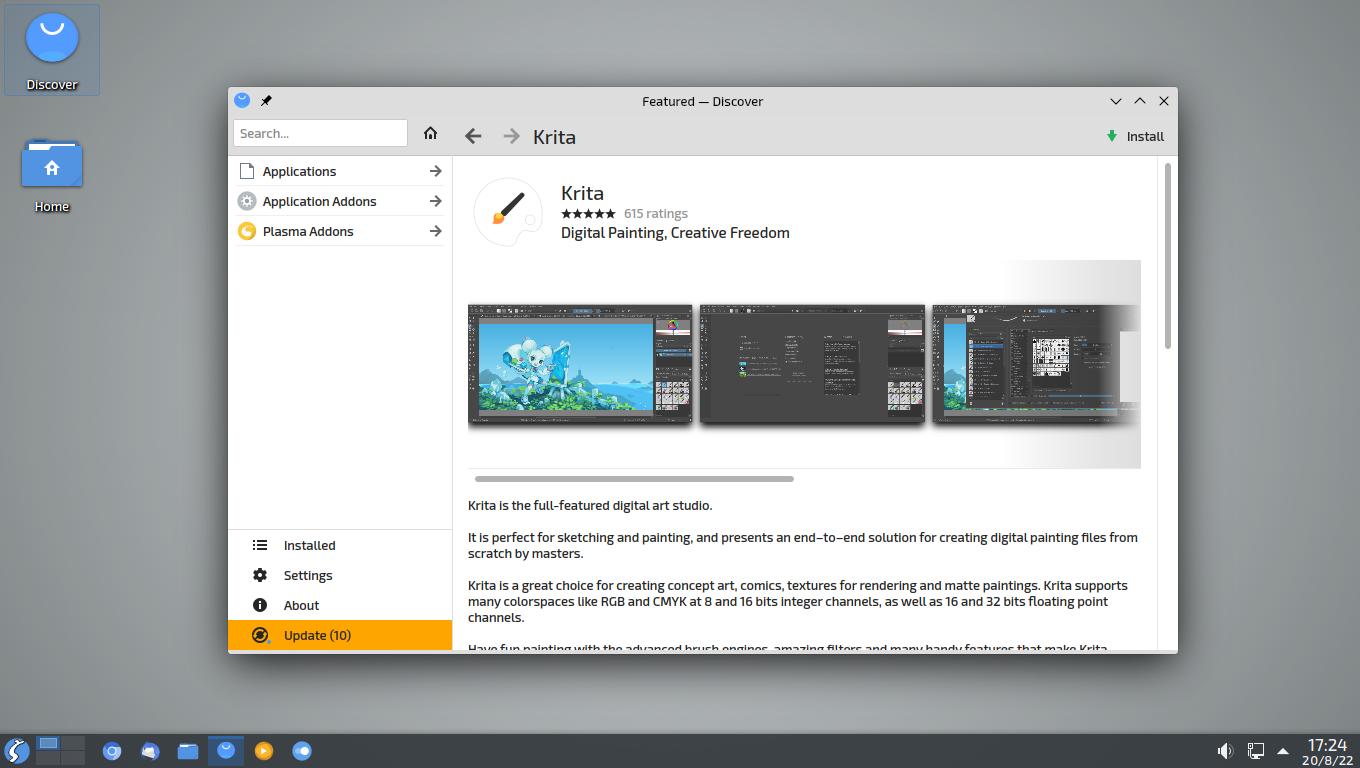
Task: Maximize the Discover window
Action: coord(1140,101)
